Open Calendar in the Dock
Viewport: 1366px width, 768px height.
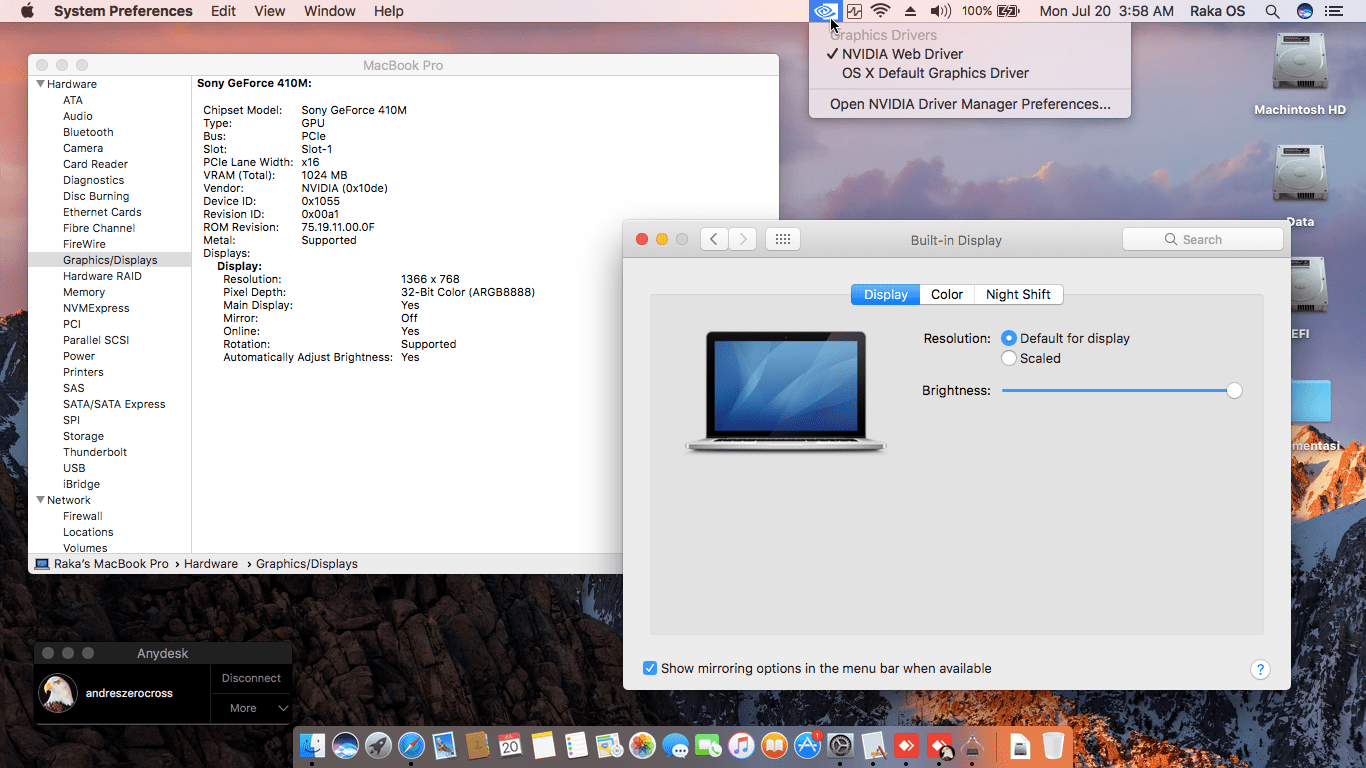point(510,745)
